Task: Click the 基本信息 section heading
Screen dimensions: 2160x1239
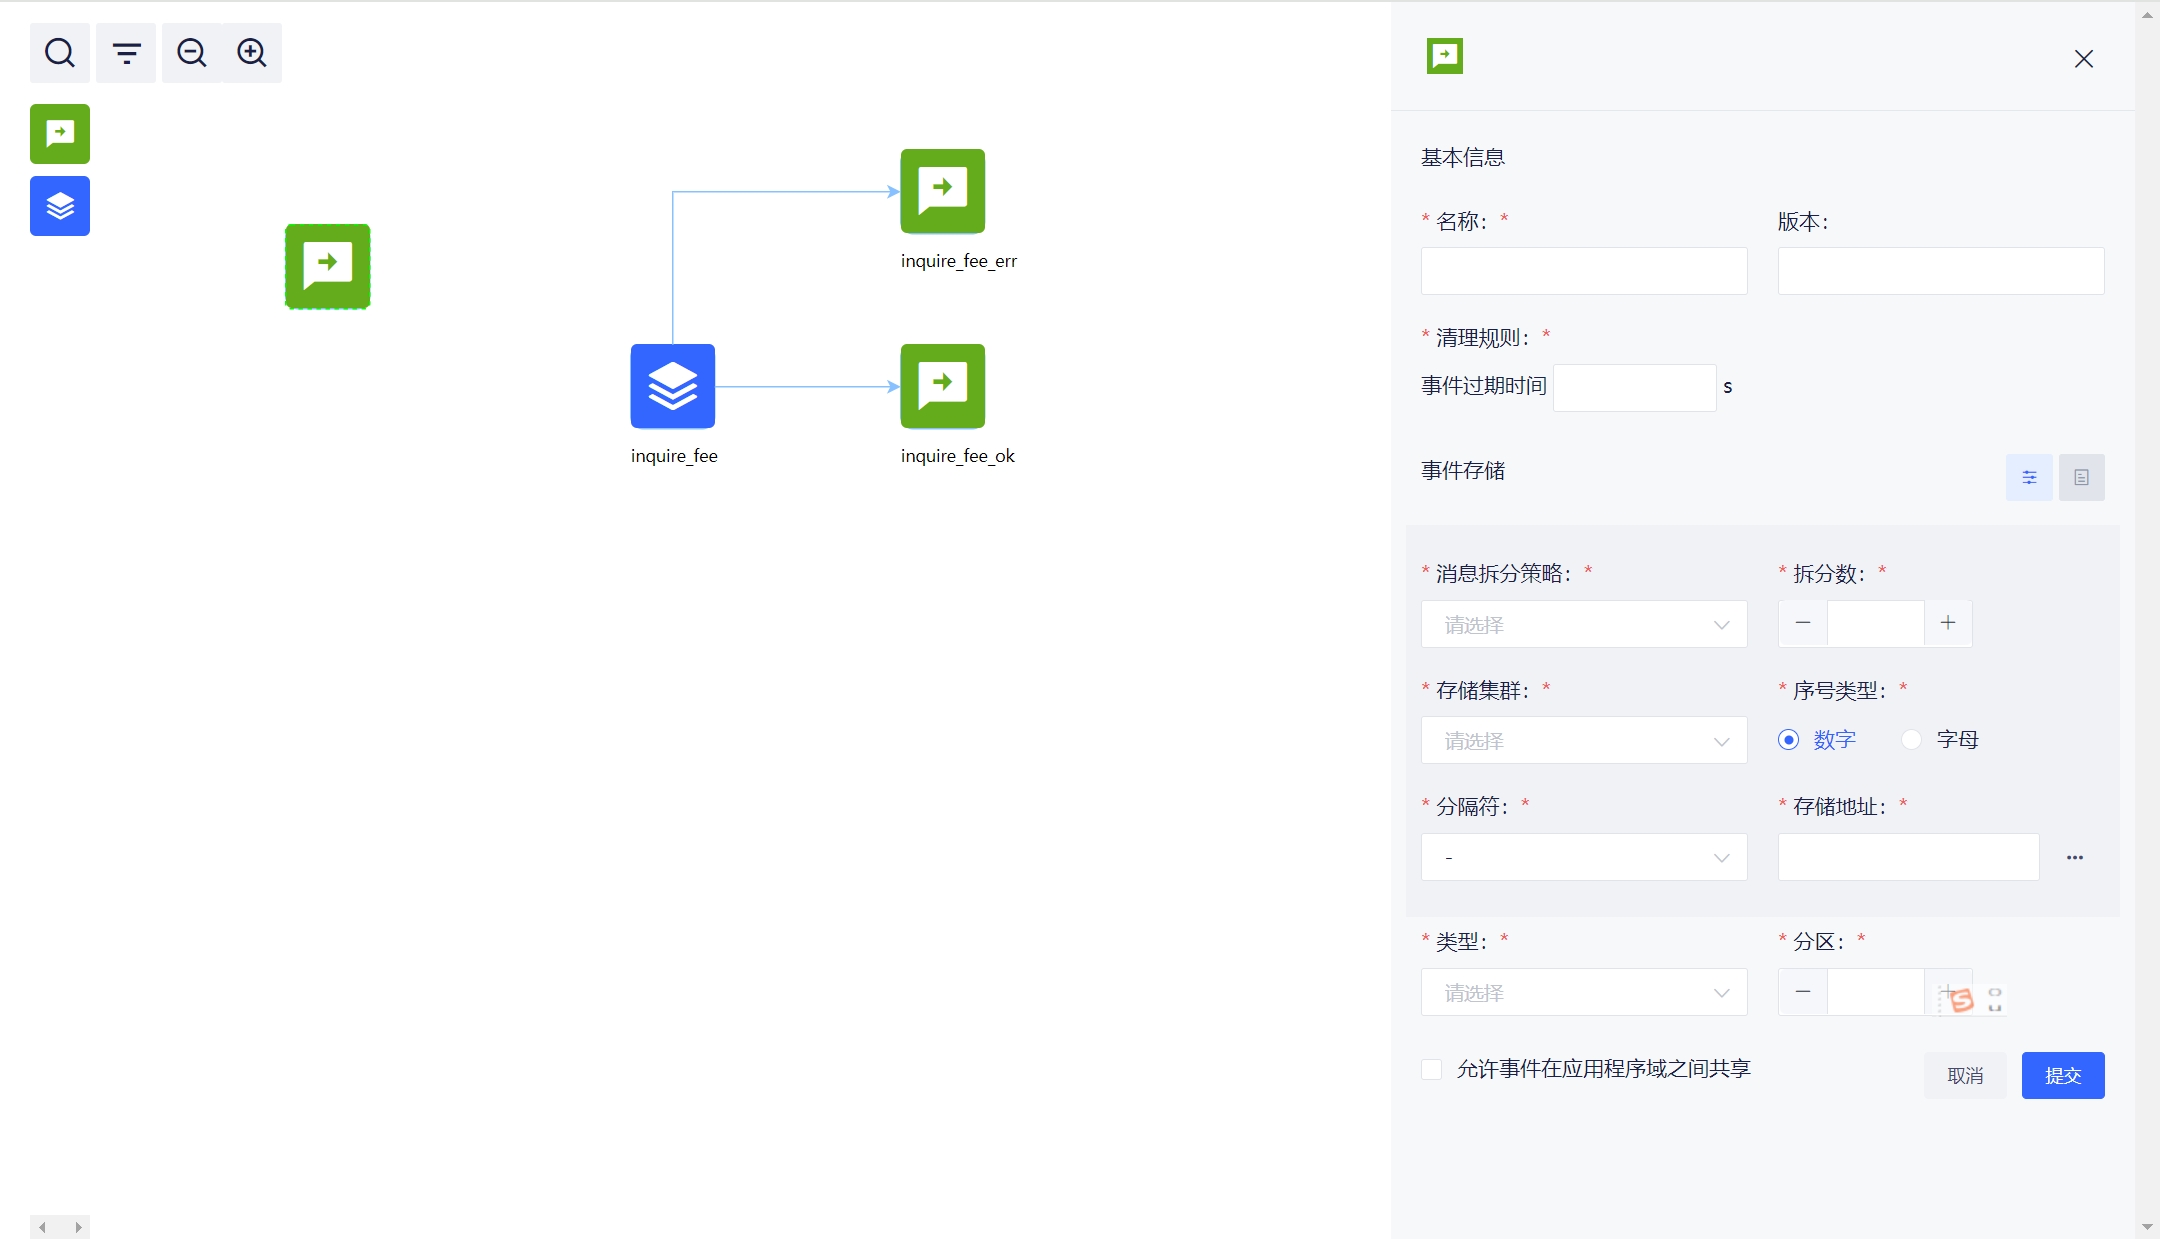Action: tap(1463, 157)
